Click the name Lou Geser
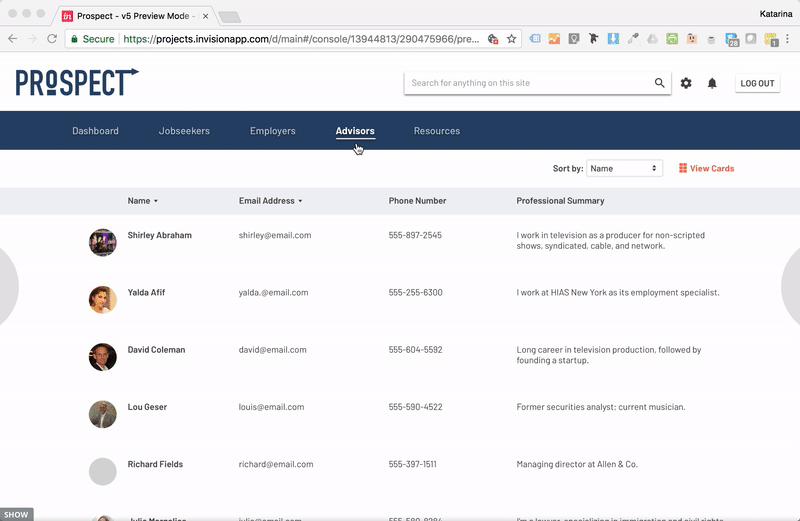800x521 pixels. [147, 407]
